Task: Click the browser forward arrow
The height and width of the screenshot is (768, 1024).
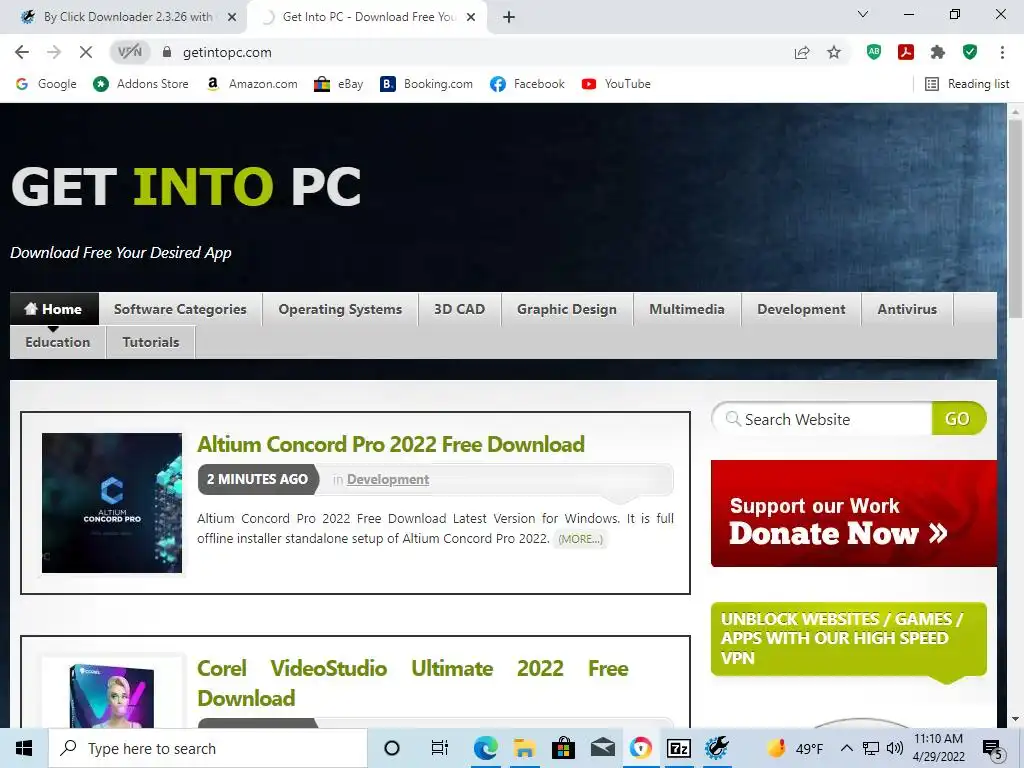Action: 54,52
